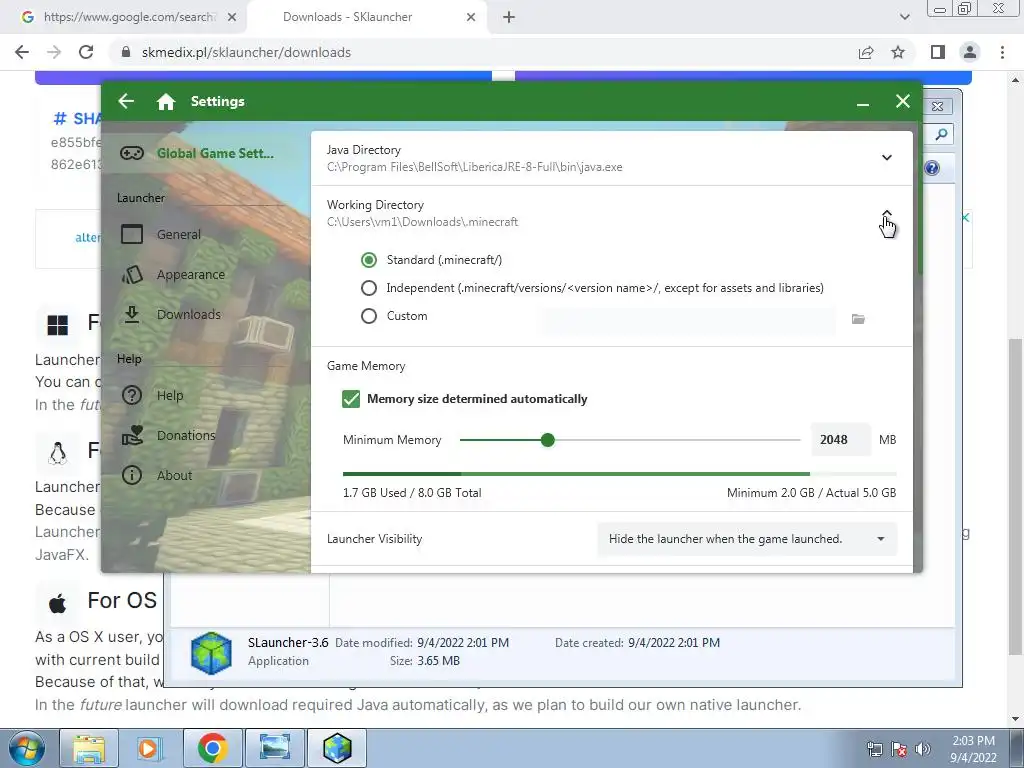Uncheck Memory size determined automatically

351,399
